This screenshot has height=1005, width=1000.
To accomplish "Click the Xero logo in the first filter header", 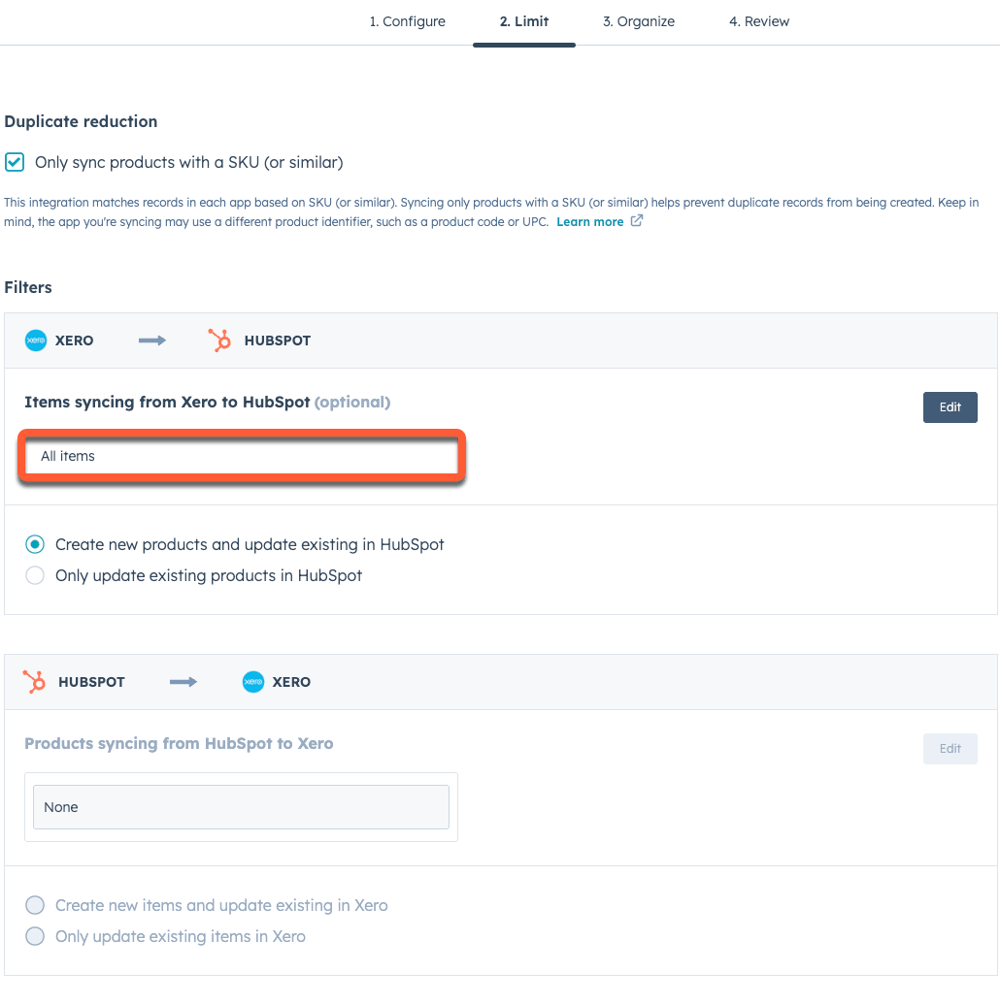I will point(36,340).
